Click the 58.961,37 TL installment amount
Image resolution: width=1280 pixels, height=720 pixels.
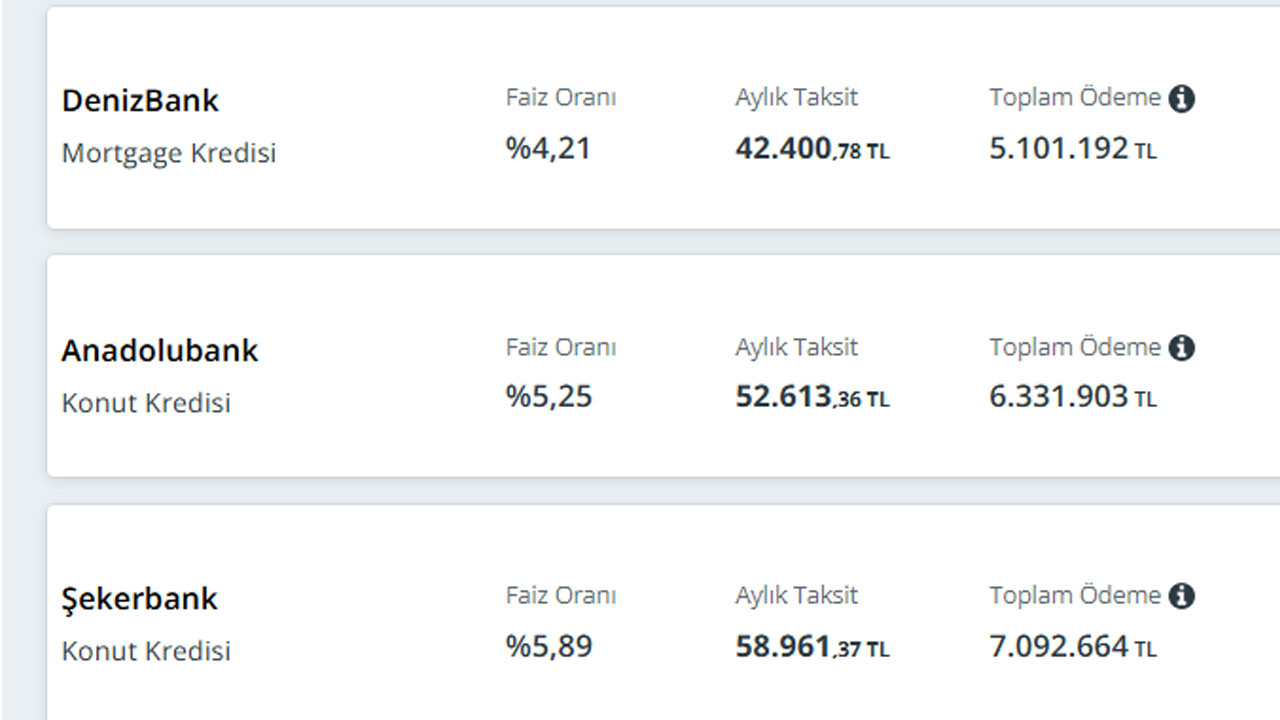tap(811, 647)
